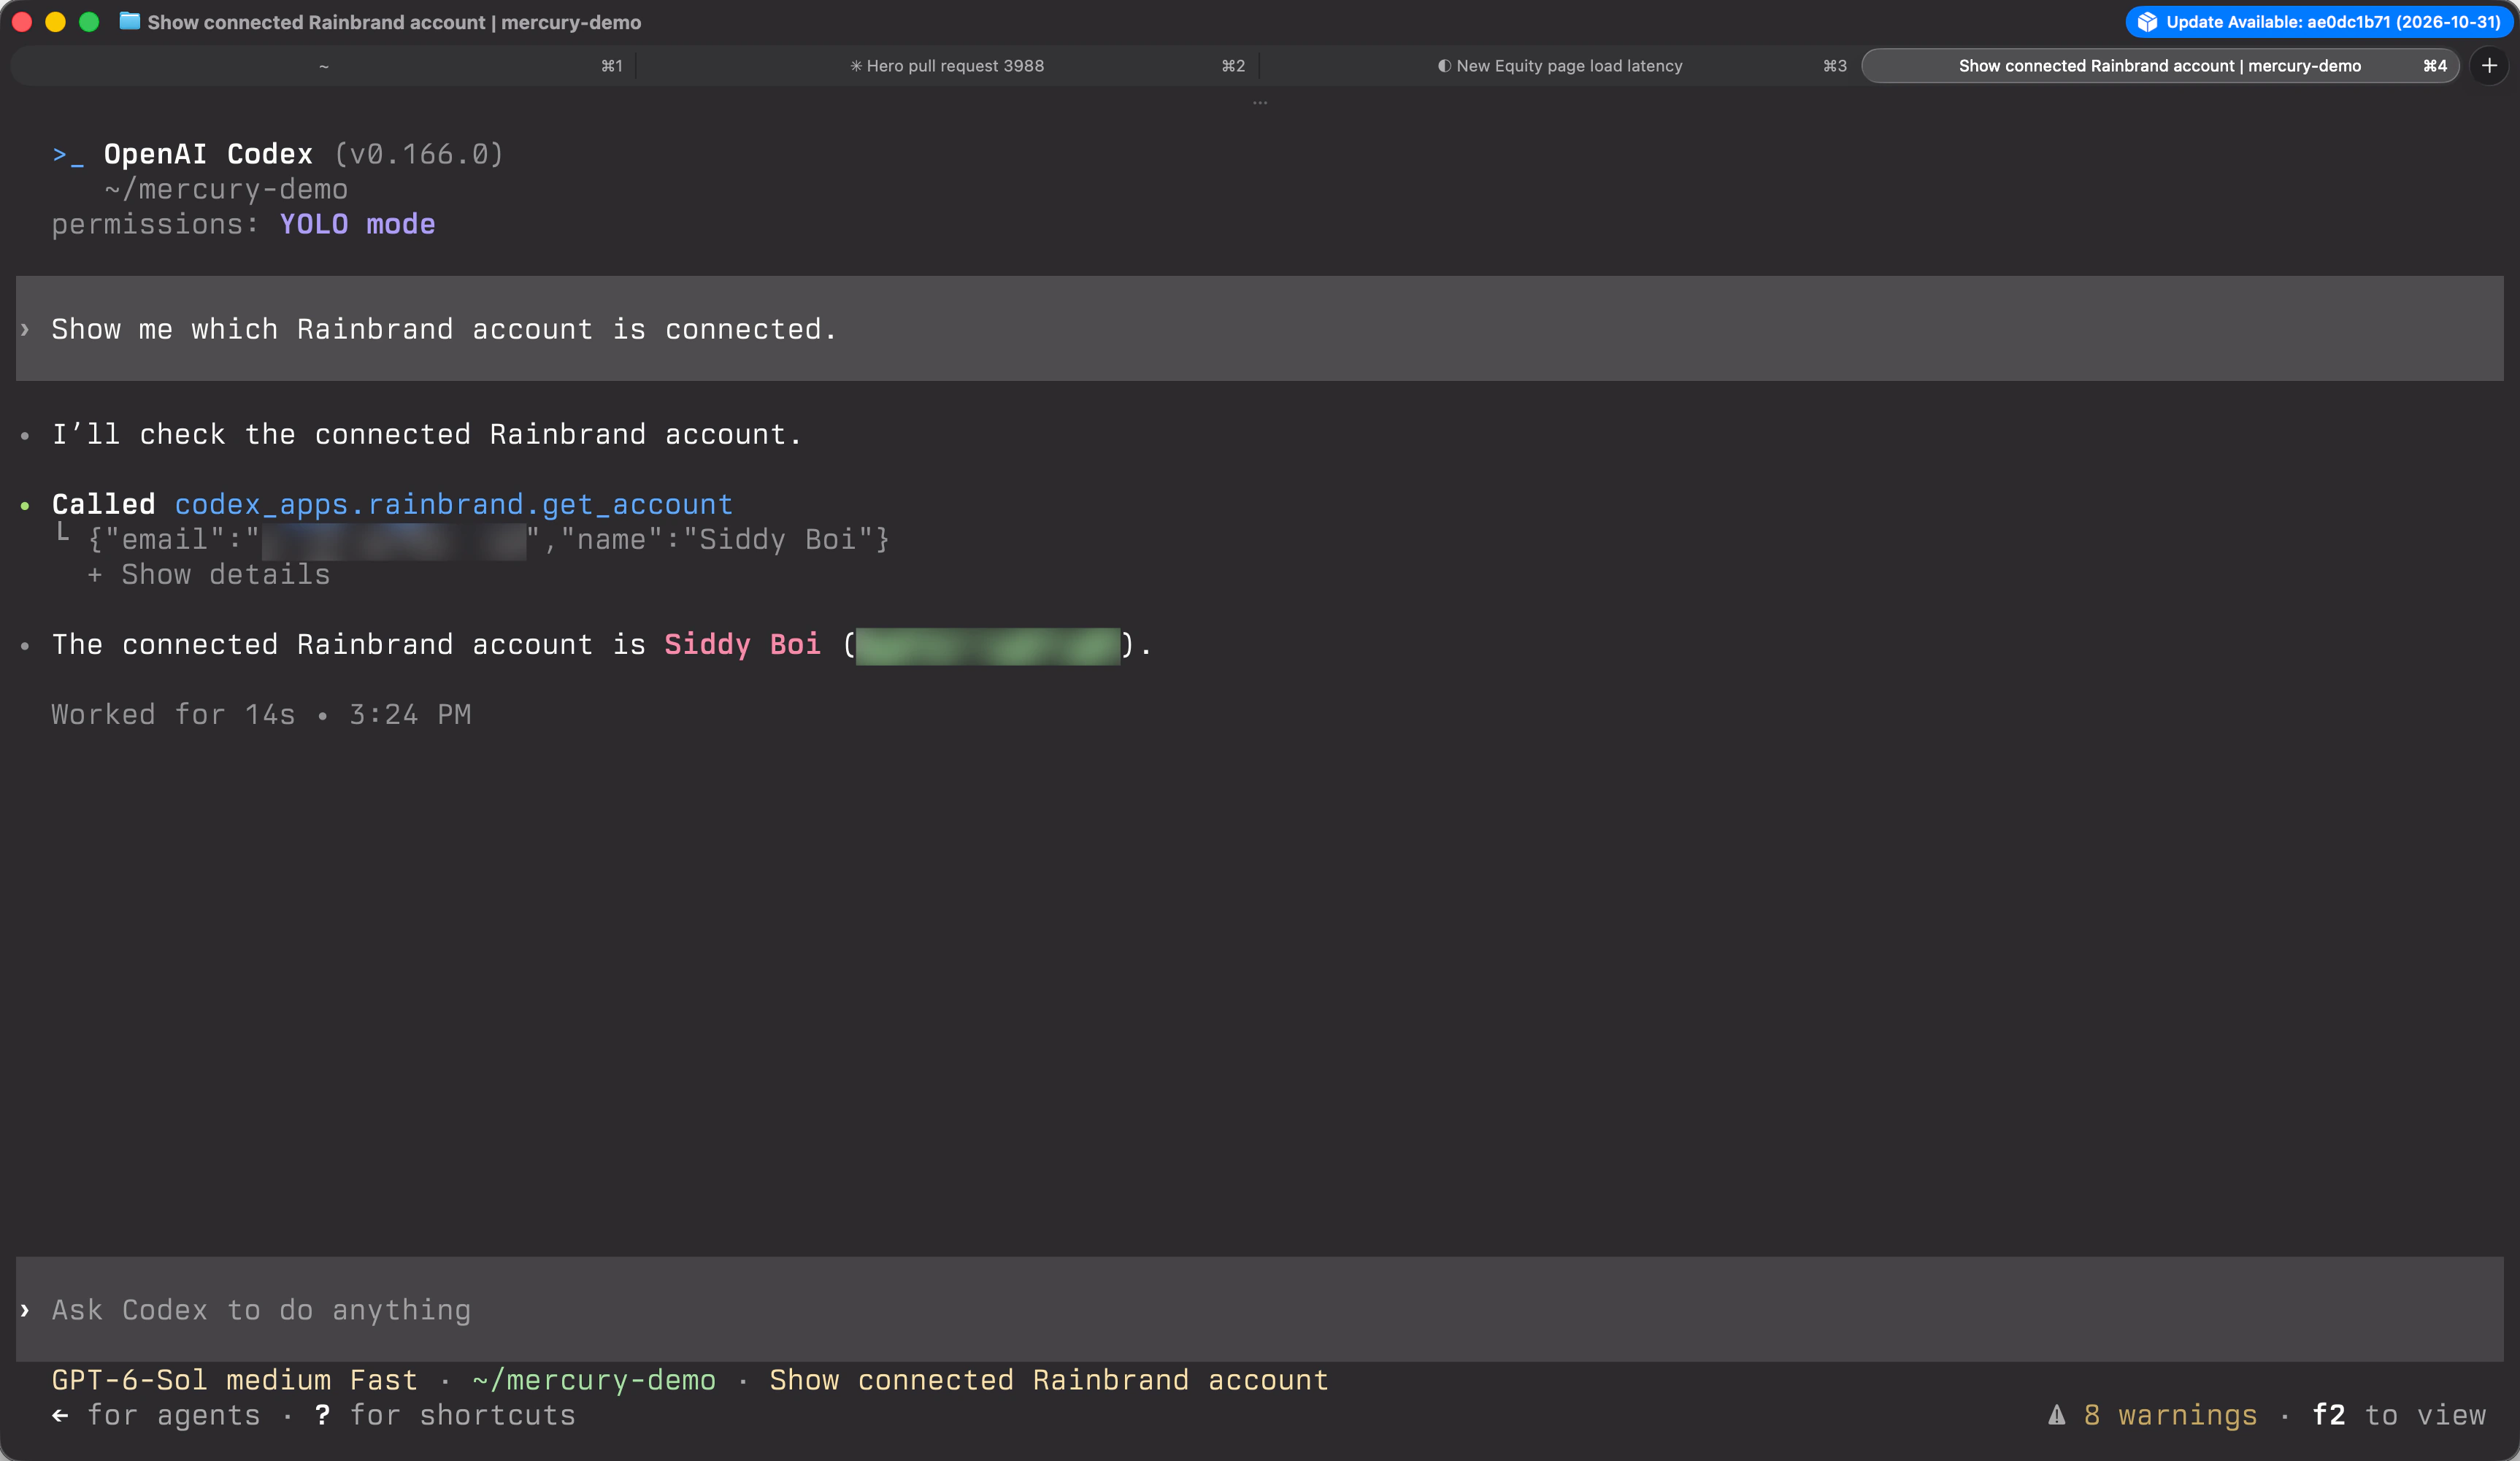The image size is (2520, 1461).
Task: Click the OpenAI Codex prompt icon
Action: click(67, 155)
